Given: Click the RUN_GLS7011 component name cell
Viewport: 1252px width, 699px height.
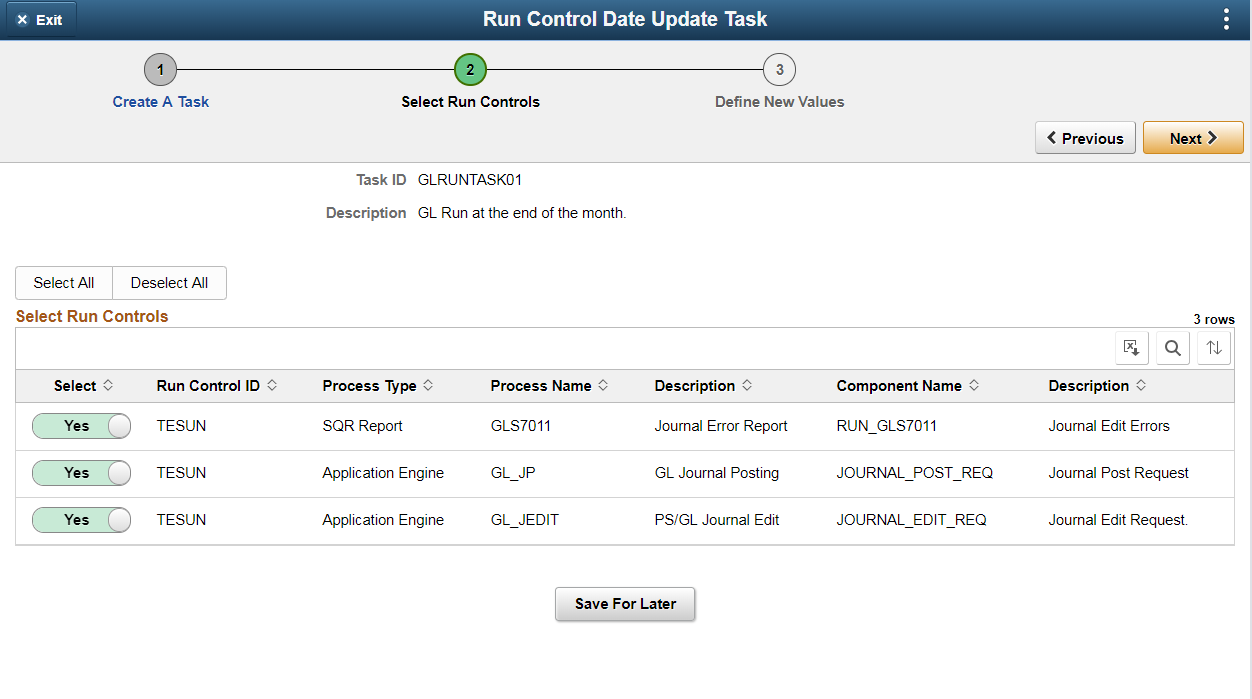Looking at the screenshot, I should pyautogui.click(x=887, y=426).
